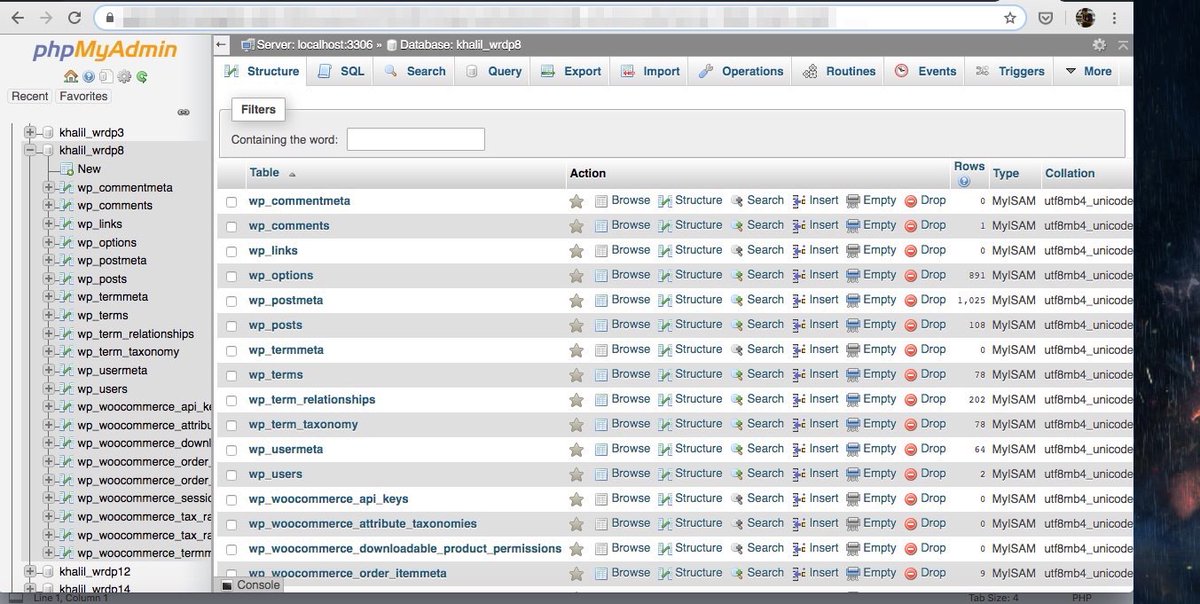Expand wp_links in sidebar tree
This screenshot has width=1200, height=604.
(48, 224)
